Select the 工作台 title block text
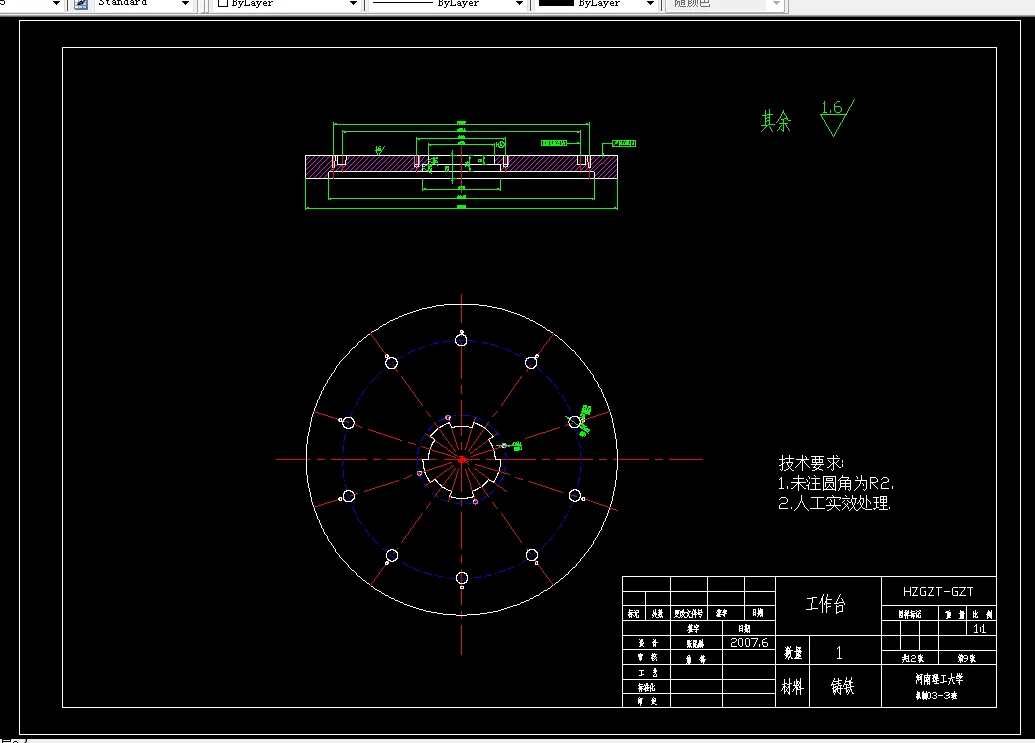 coord(826,604)
